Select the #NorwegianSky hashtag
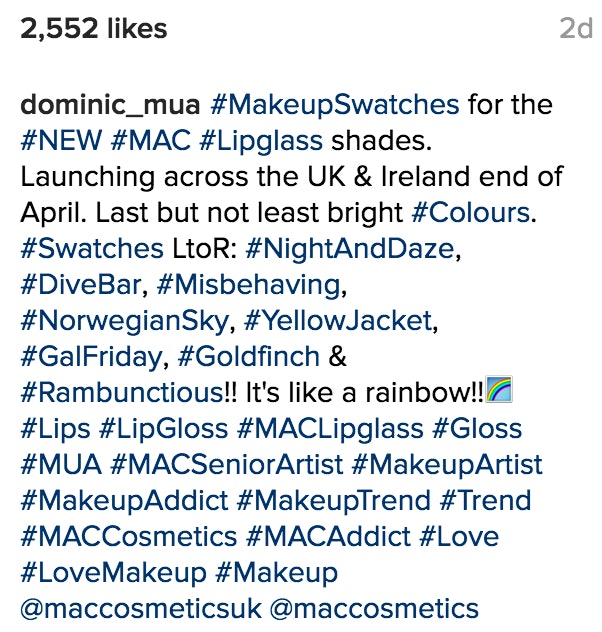Viewport: 602px width, 632px height. coord(125,322)
